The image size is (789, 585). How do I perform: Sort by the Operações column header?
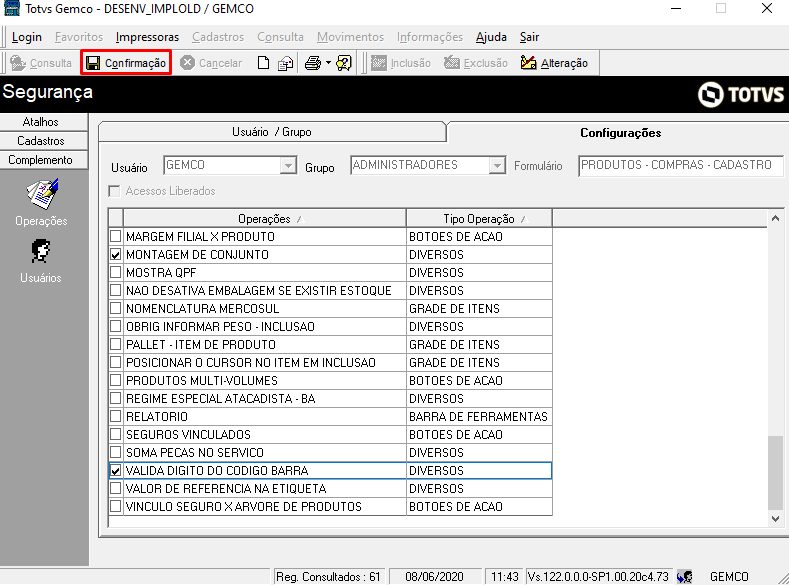[x=265, y=219]
